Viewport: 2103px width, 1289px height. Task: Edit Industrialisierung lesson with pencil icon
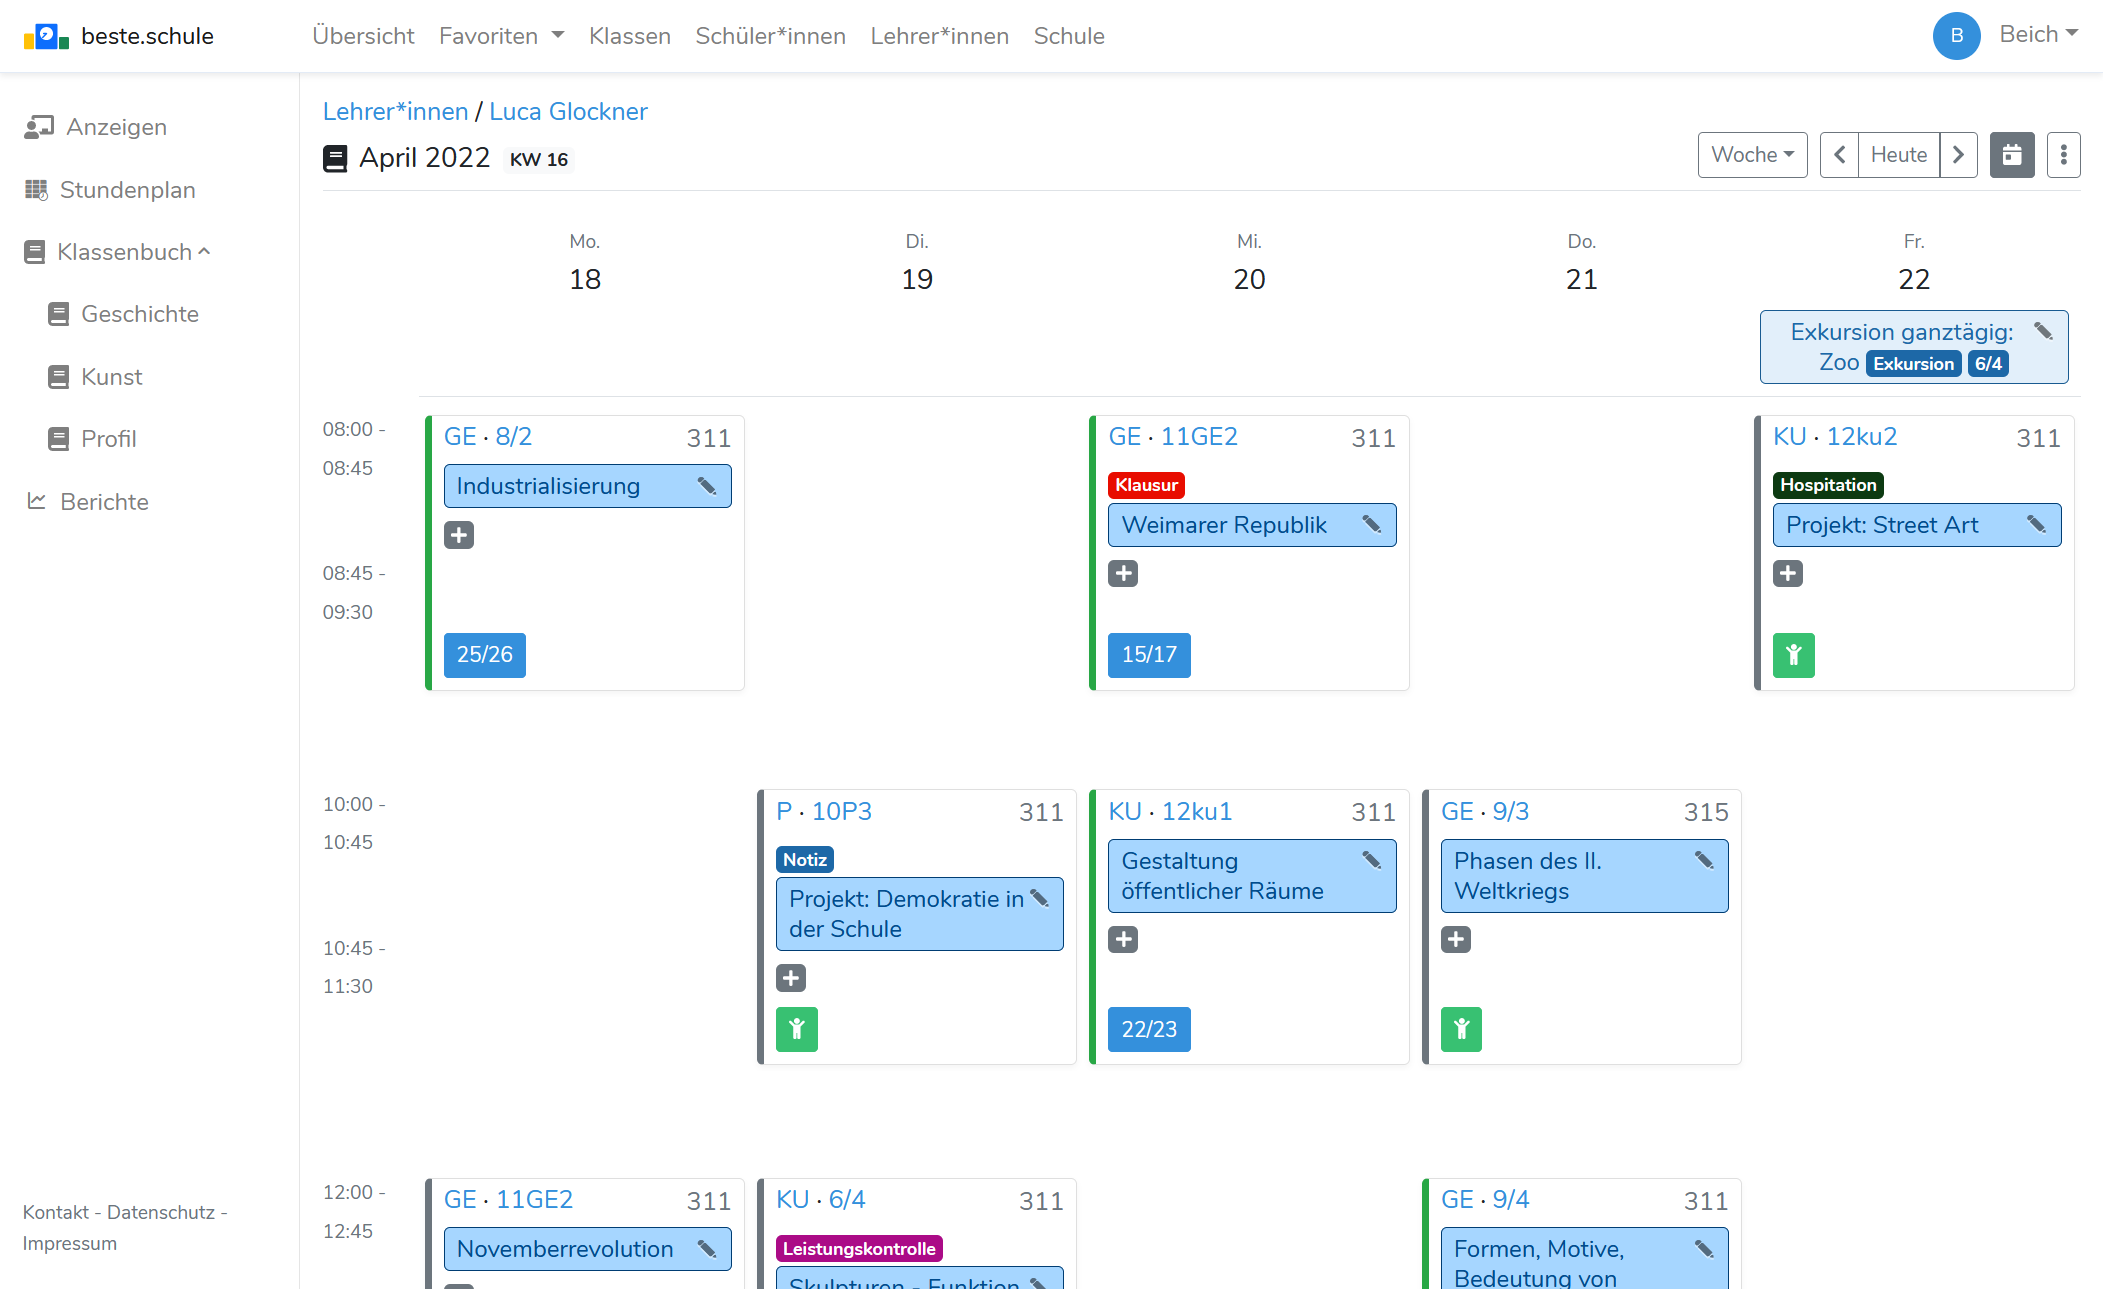point(707,486)
